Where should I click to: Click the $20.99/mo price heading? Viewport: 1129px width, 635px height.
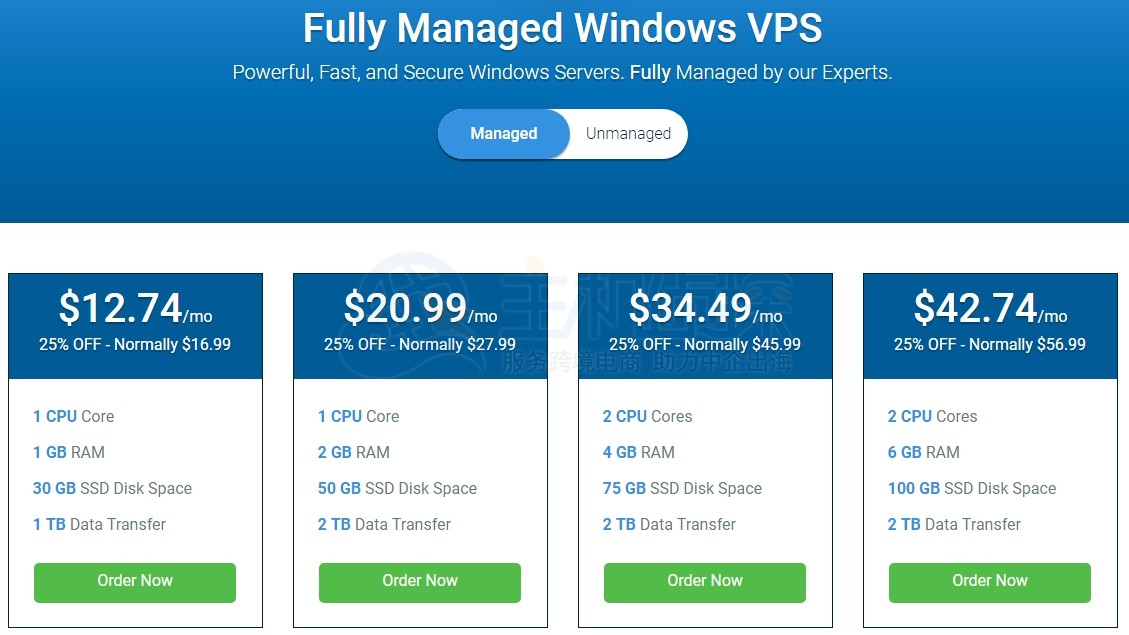click(x=420, y=308)
